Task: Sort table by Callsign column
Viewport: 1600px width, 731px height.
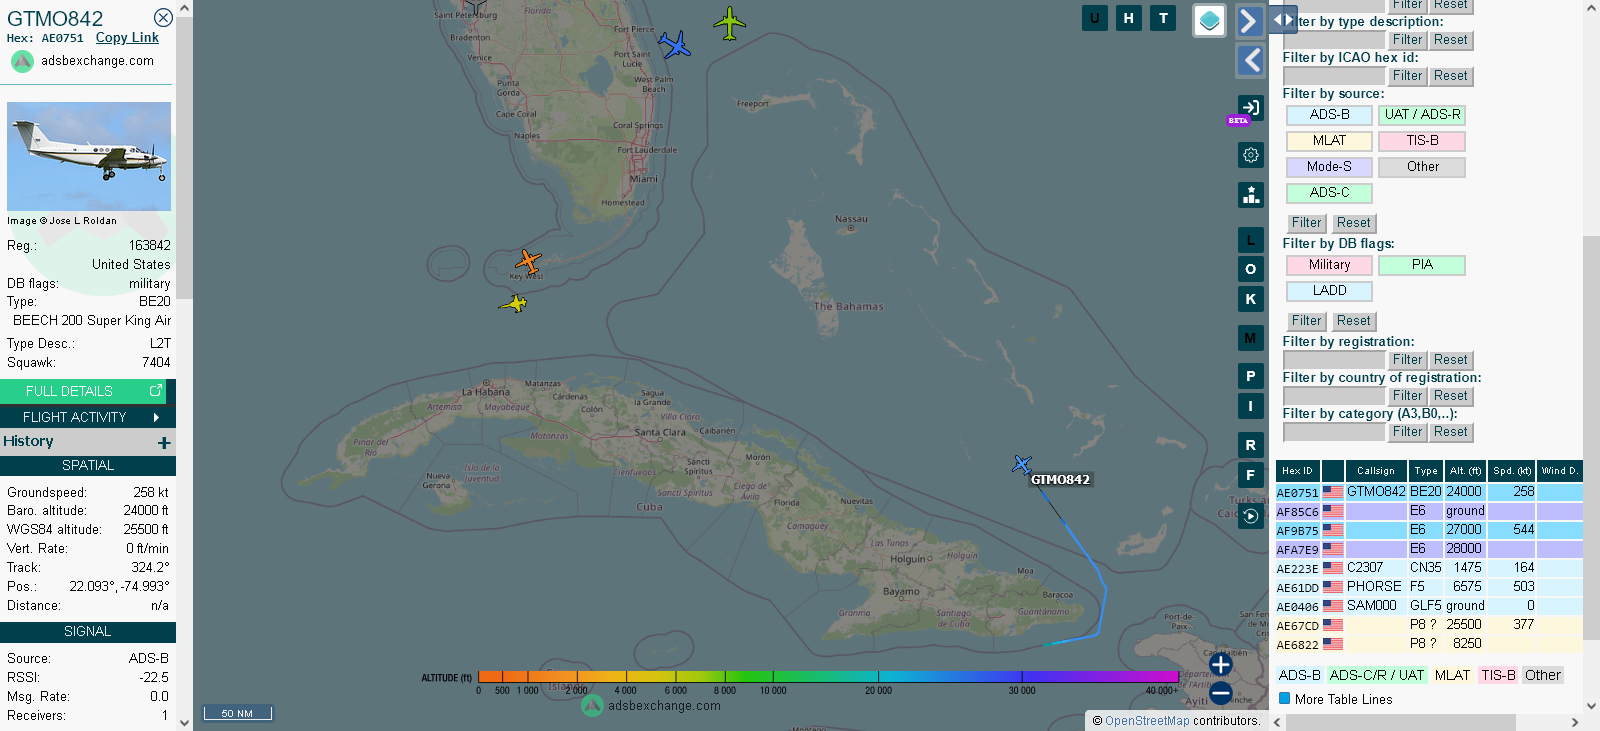Action: click(x=1375, y=471)
